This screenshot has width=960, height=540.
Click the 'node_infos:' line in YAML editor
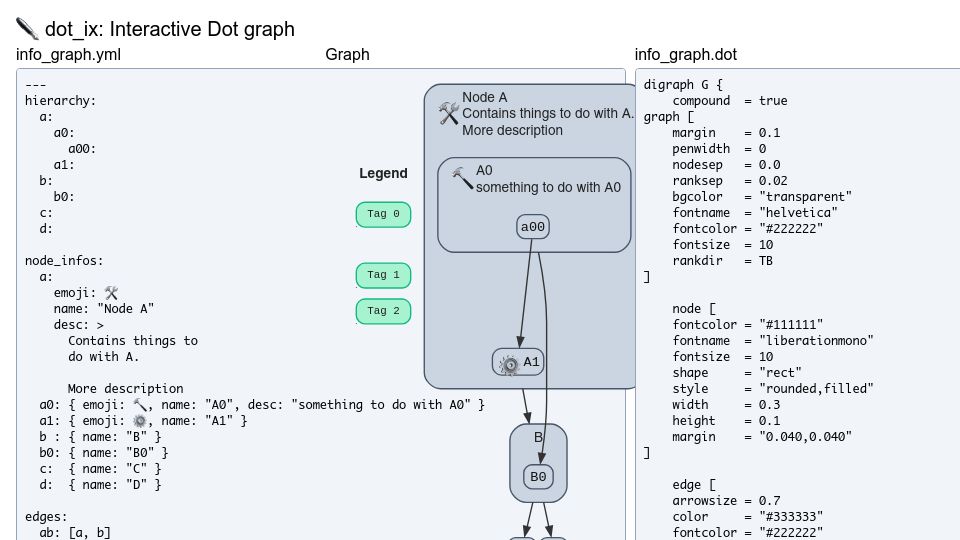coord(64,260)
